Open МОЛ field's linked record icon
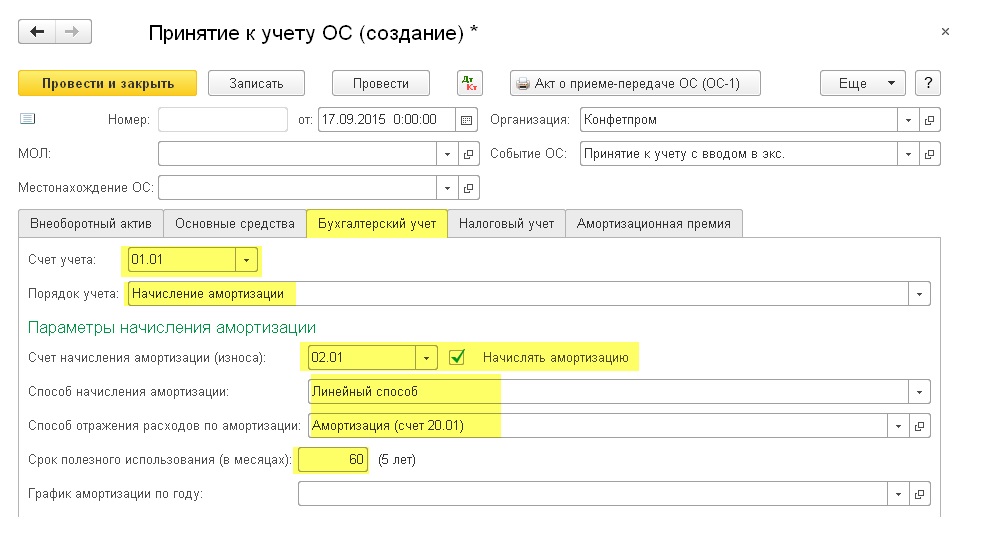Image resolution: width=982 pixels, height=538 pixels. [468, 153]
